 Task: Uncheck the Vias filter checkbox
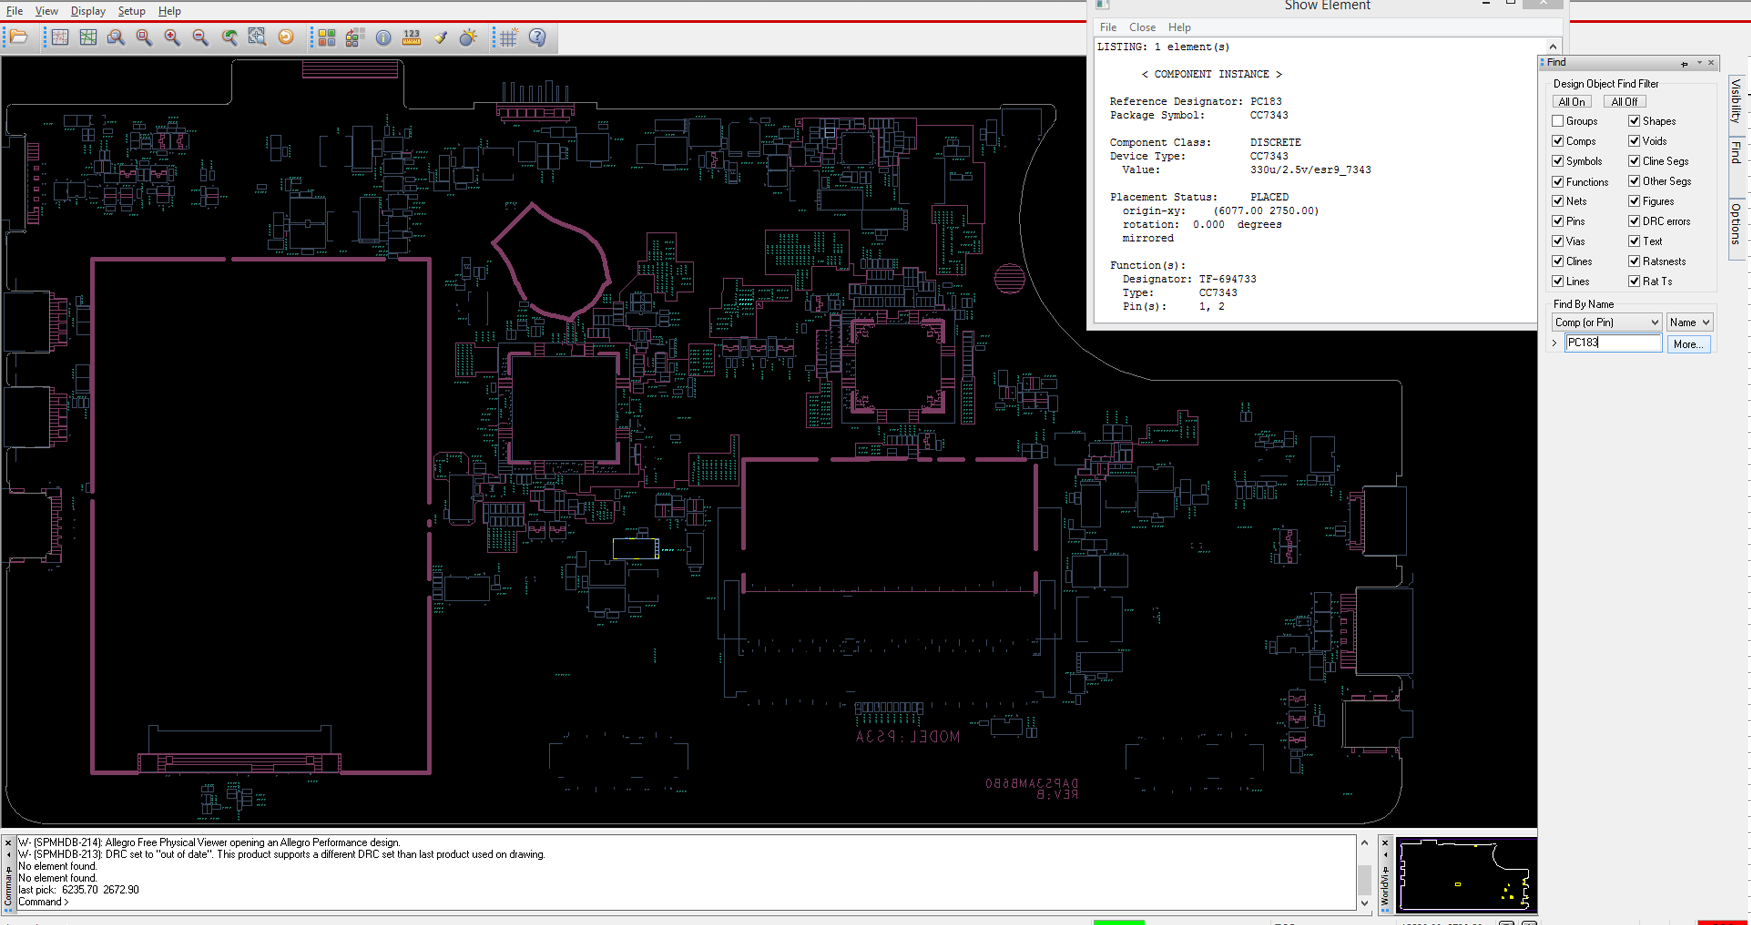click(1558, 241)
